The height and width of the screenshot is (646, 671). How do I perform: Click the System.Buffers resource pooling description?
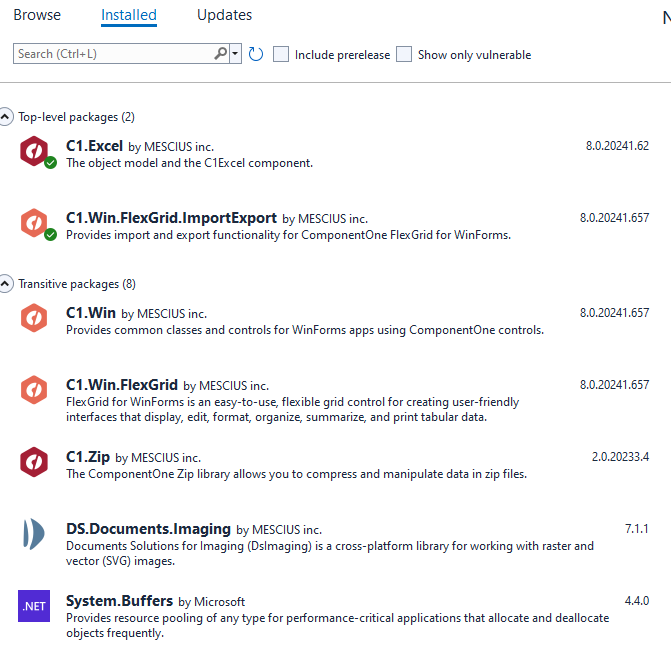pyautogui.click(x=338, y=625)
